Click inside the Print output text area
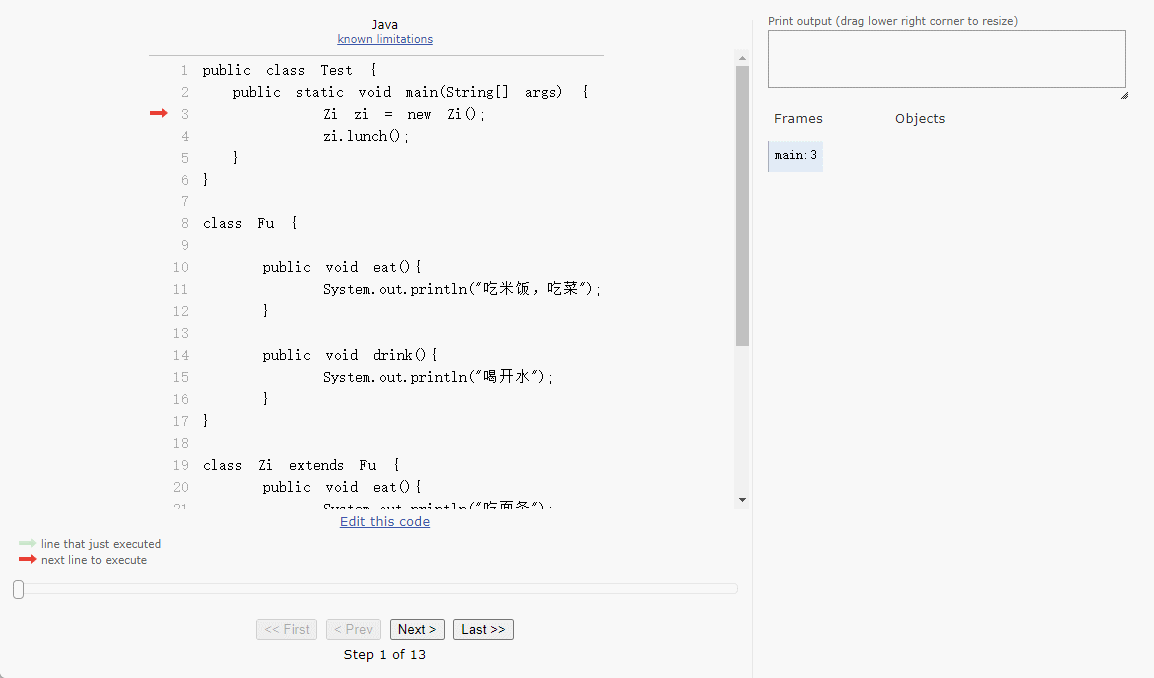Viewport: 1154px width, 678px height. (x=945, y=59)
